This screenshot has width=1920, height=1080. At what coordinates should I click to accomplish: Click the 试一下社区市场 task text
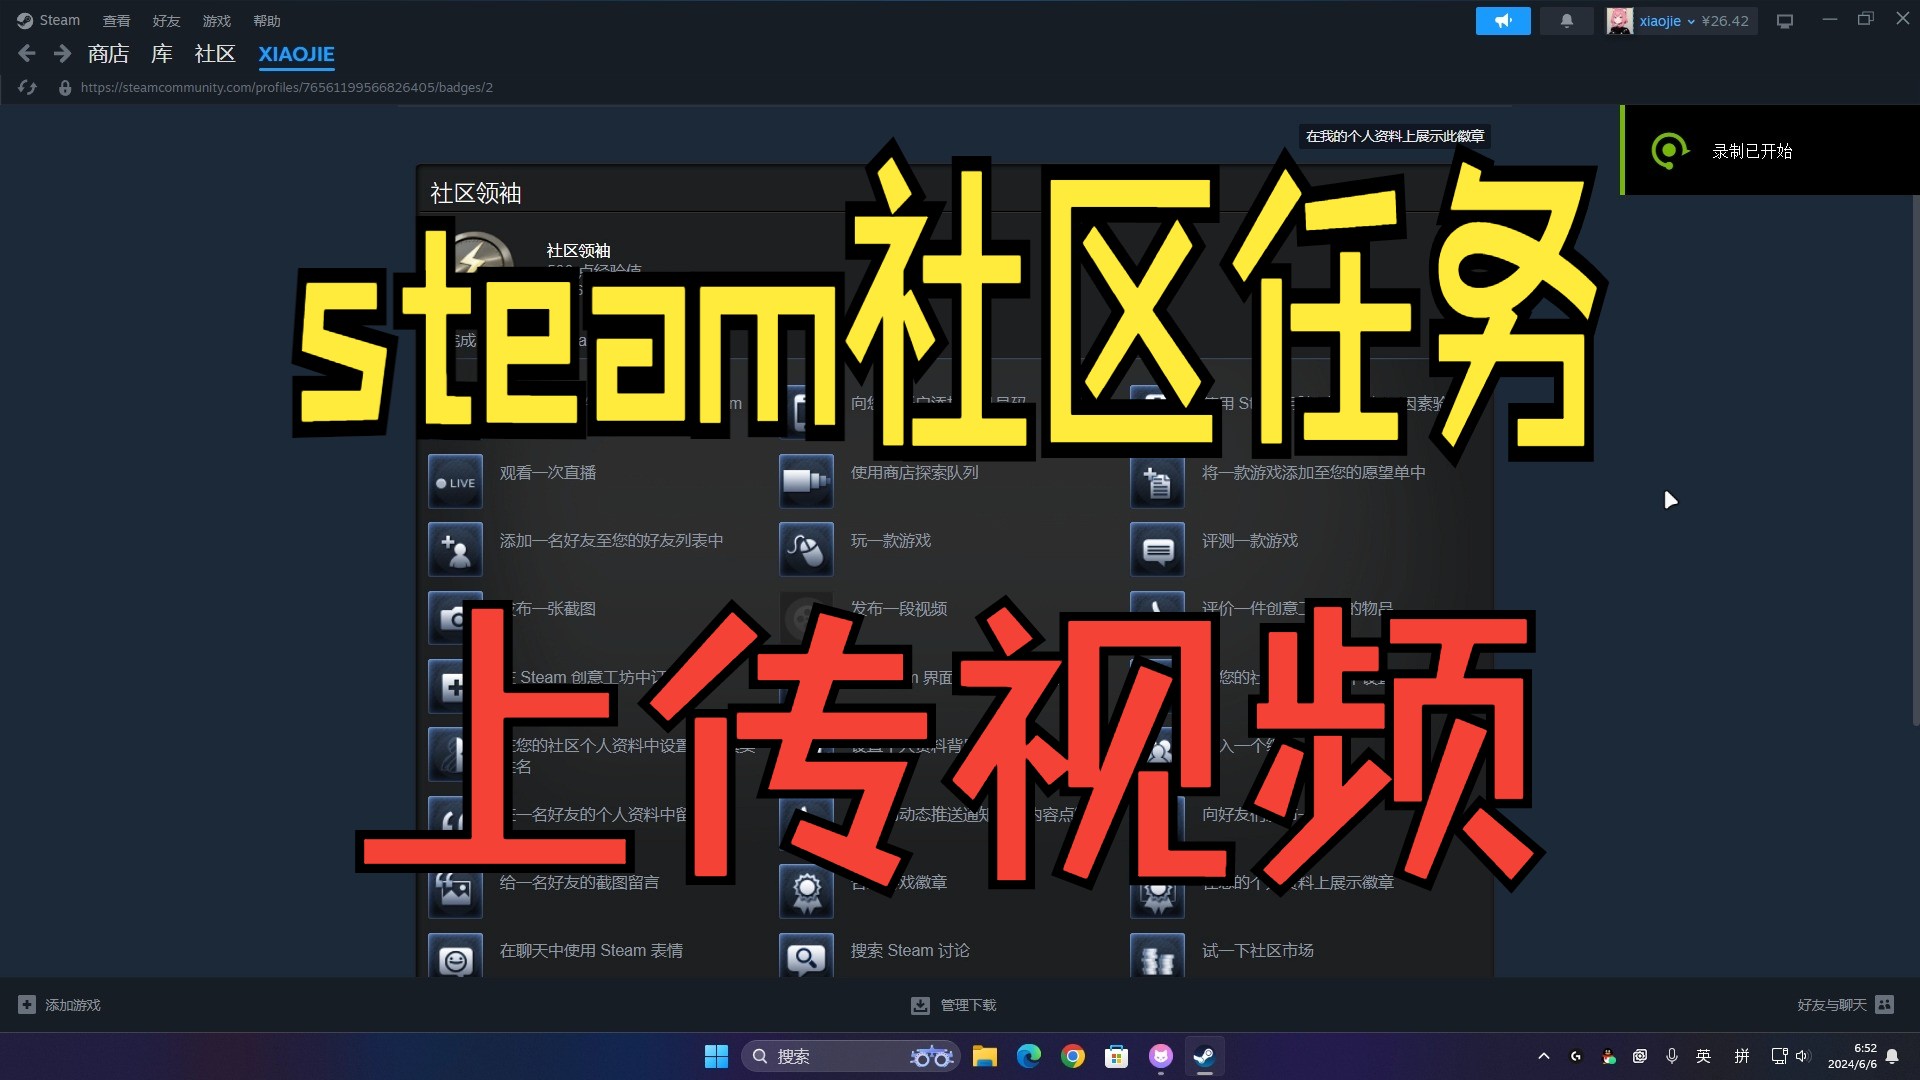pos(1258,951)
